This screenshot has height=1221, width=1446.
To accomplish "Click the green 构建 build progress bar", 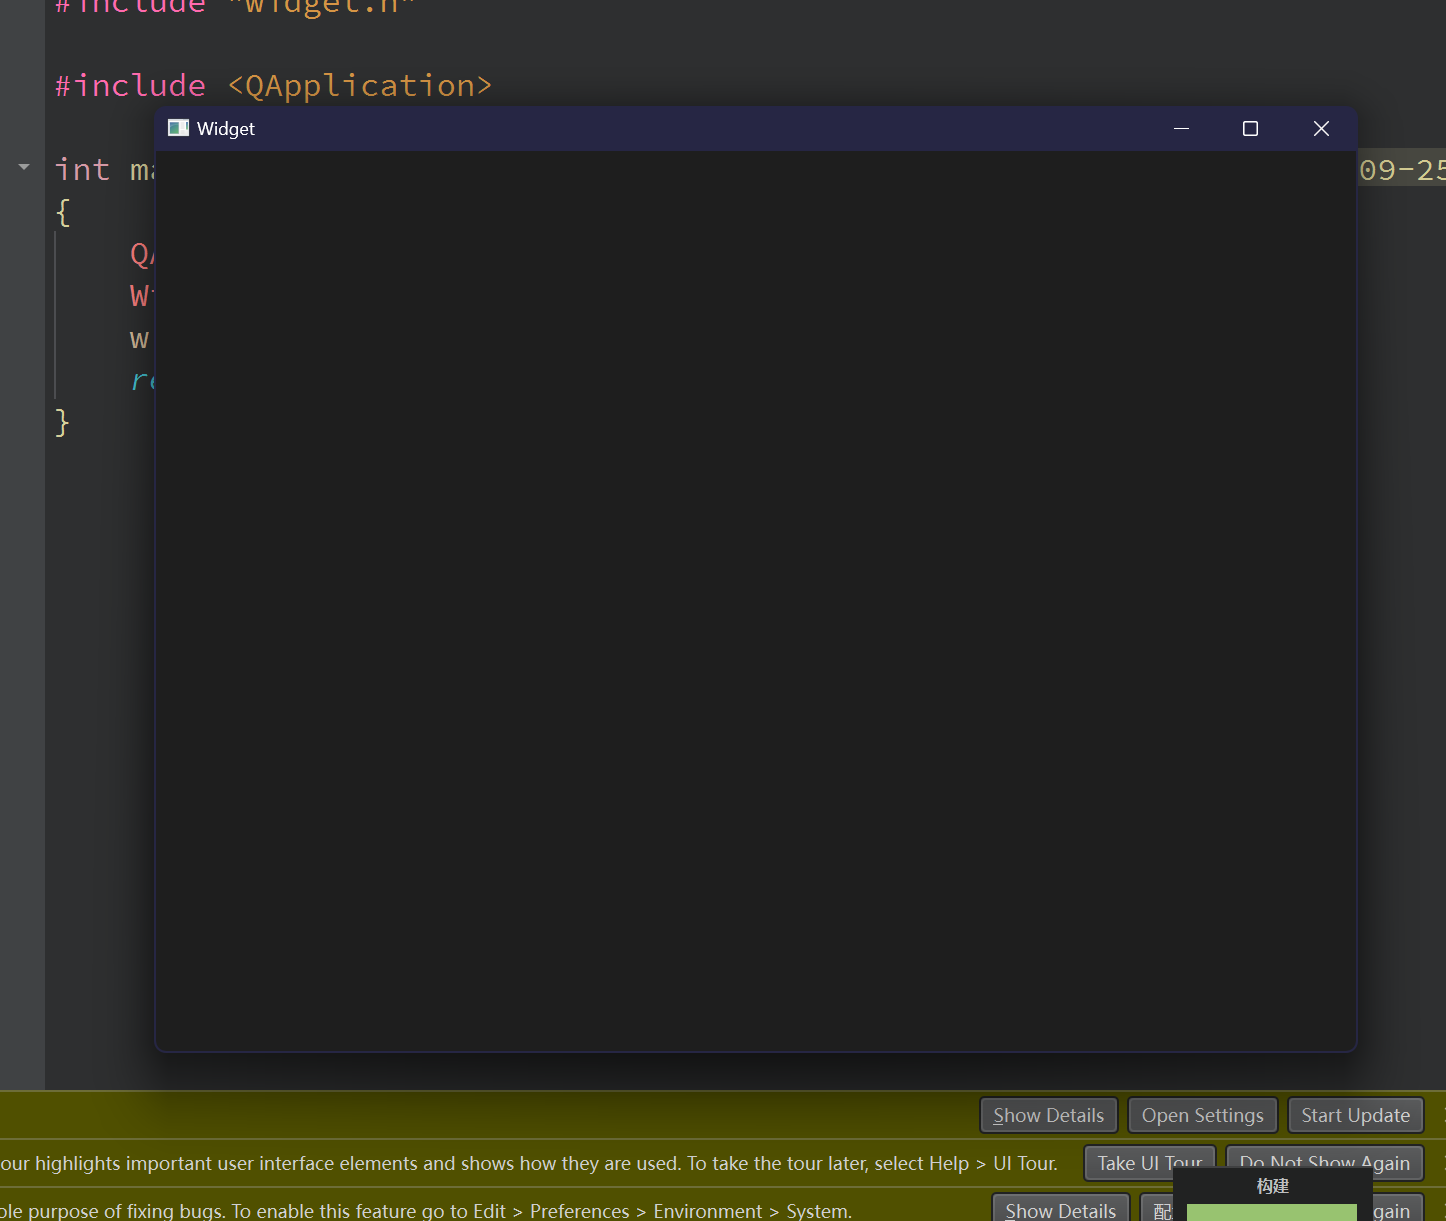I will (1271, 1212).
